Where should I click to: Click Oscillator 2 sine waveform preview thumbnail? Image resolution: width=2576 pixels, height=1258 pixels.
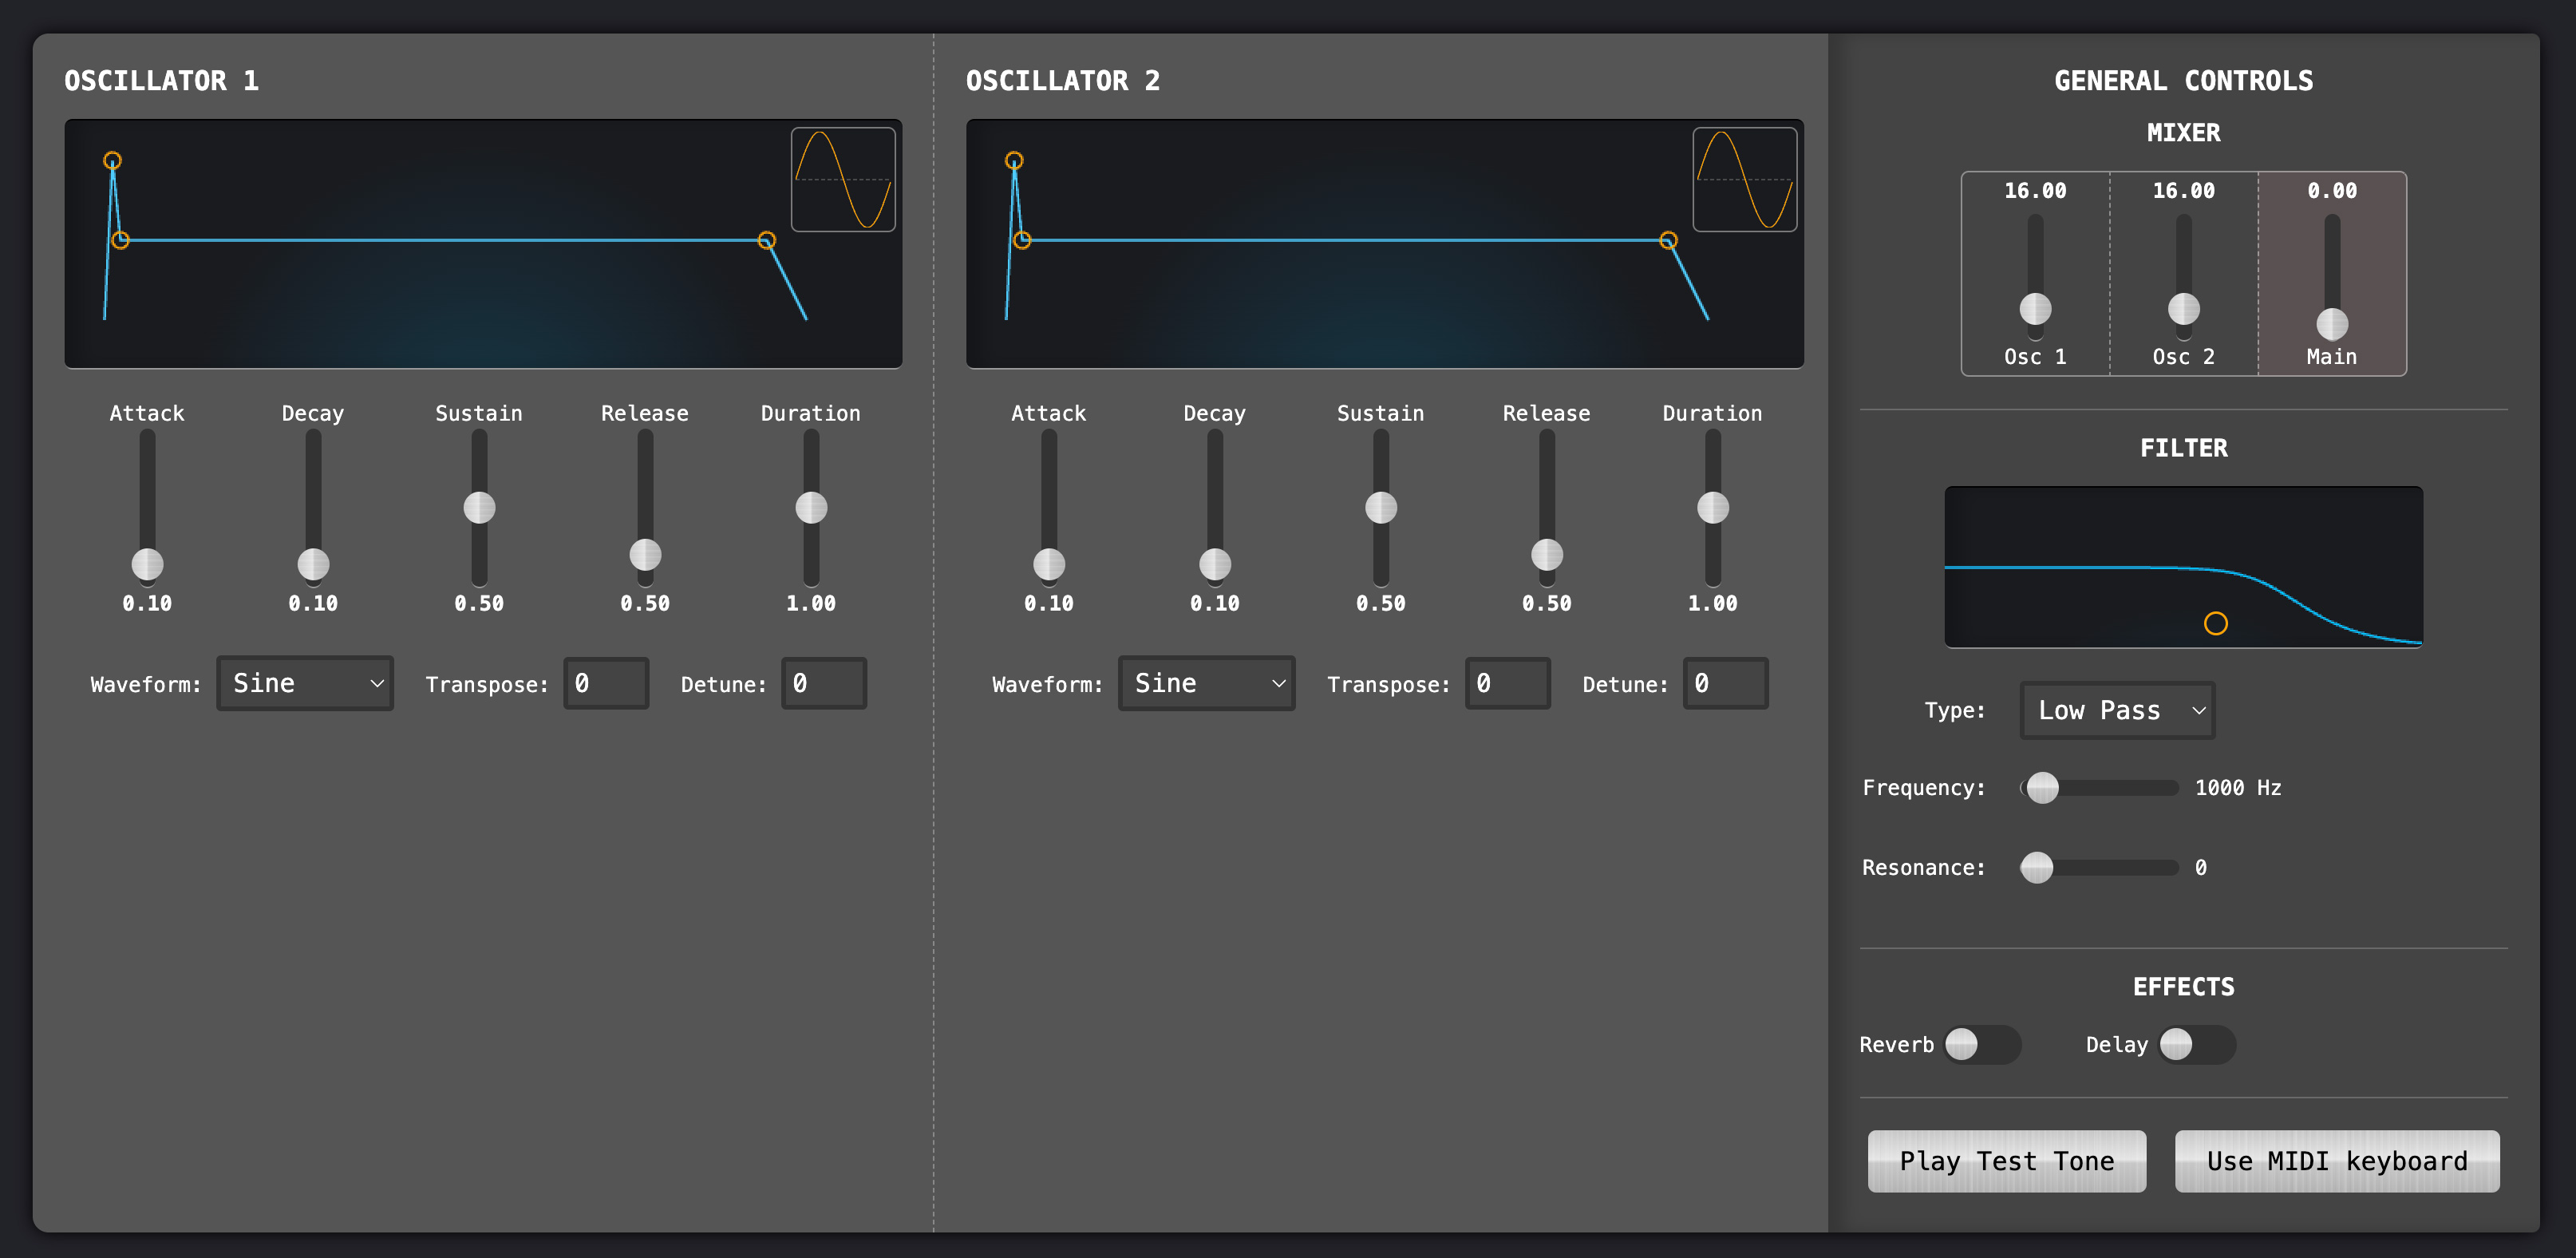click(x=1744, y=180)
